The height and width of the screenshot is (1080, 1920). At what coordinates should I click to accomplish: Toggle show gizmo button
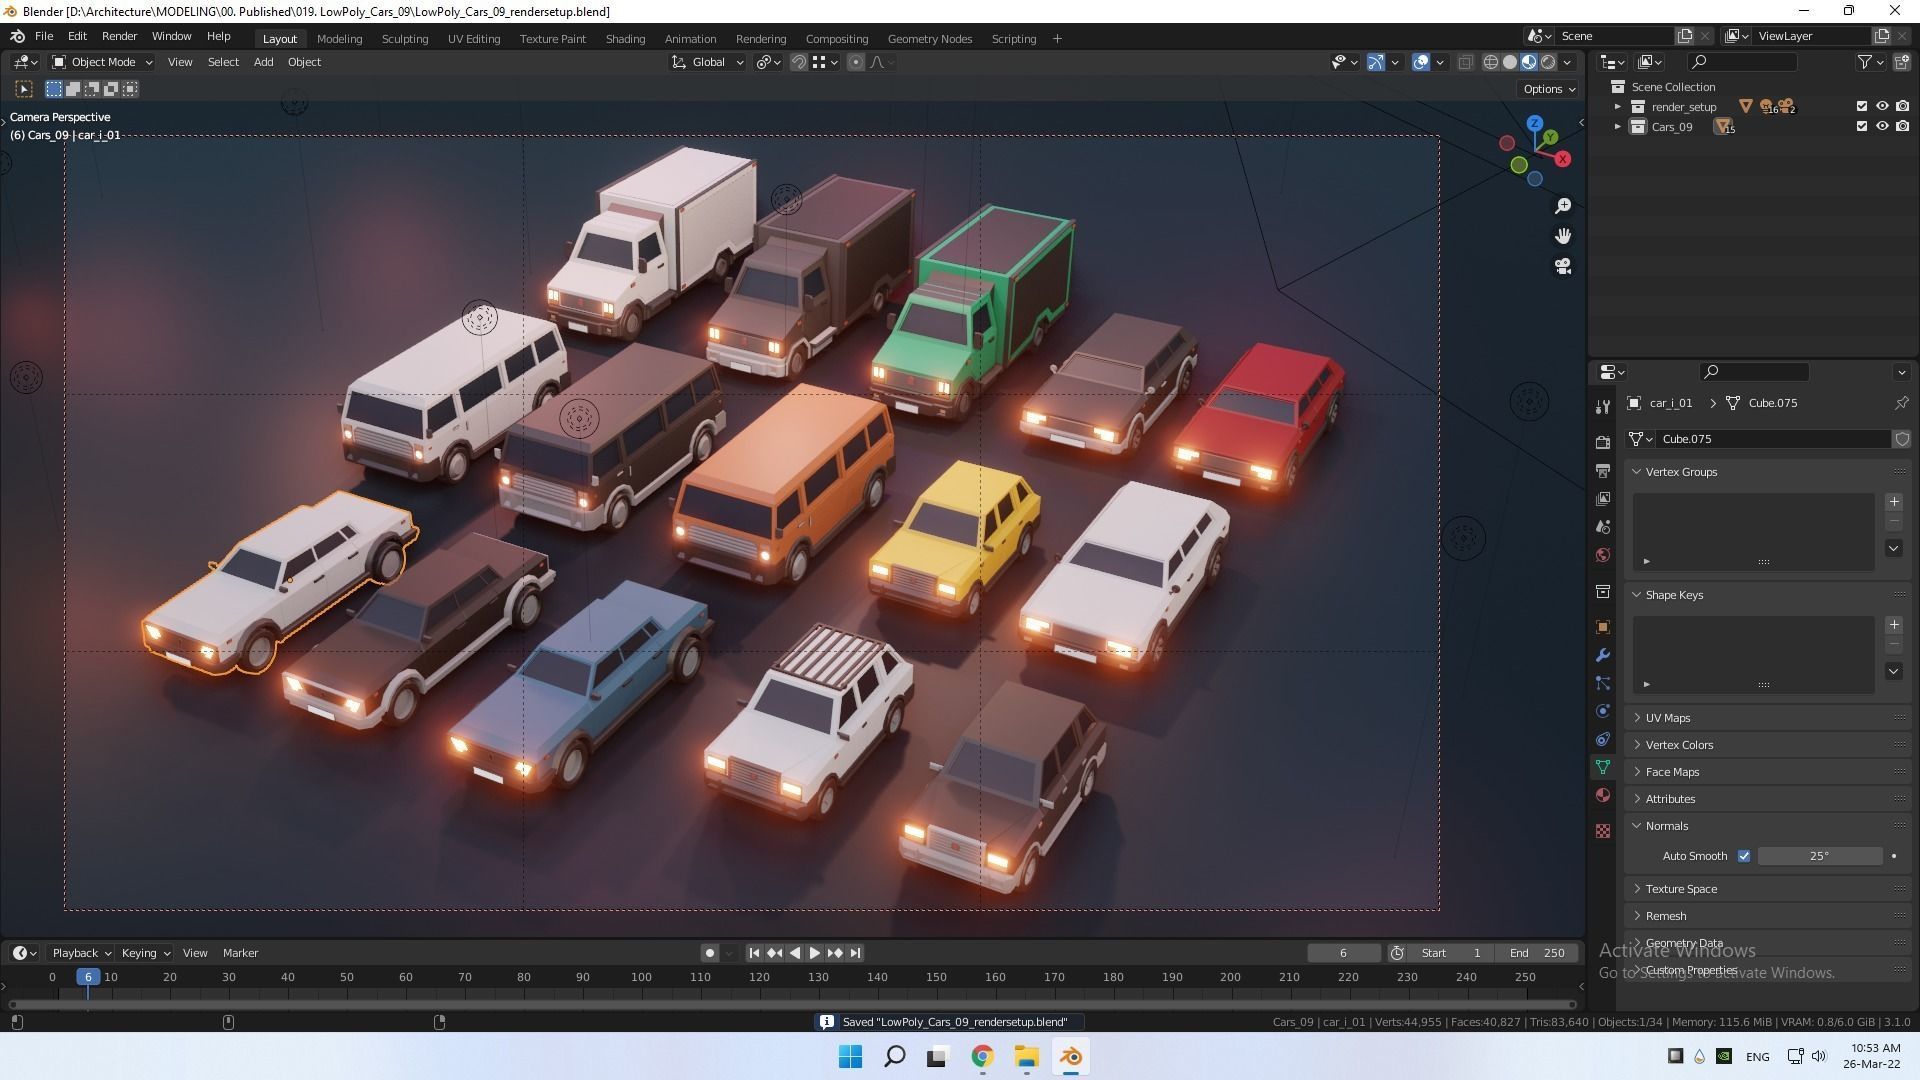tap(1376, 62)
